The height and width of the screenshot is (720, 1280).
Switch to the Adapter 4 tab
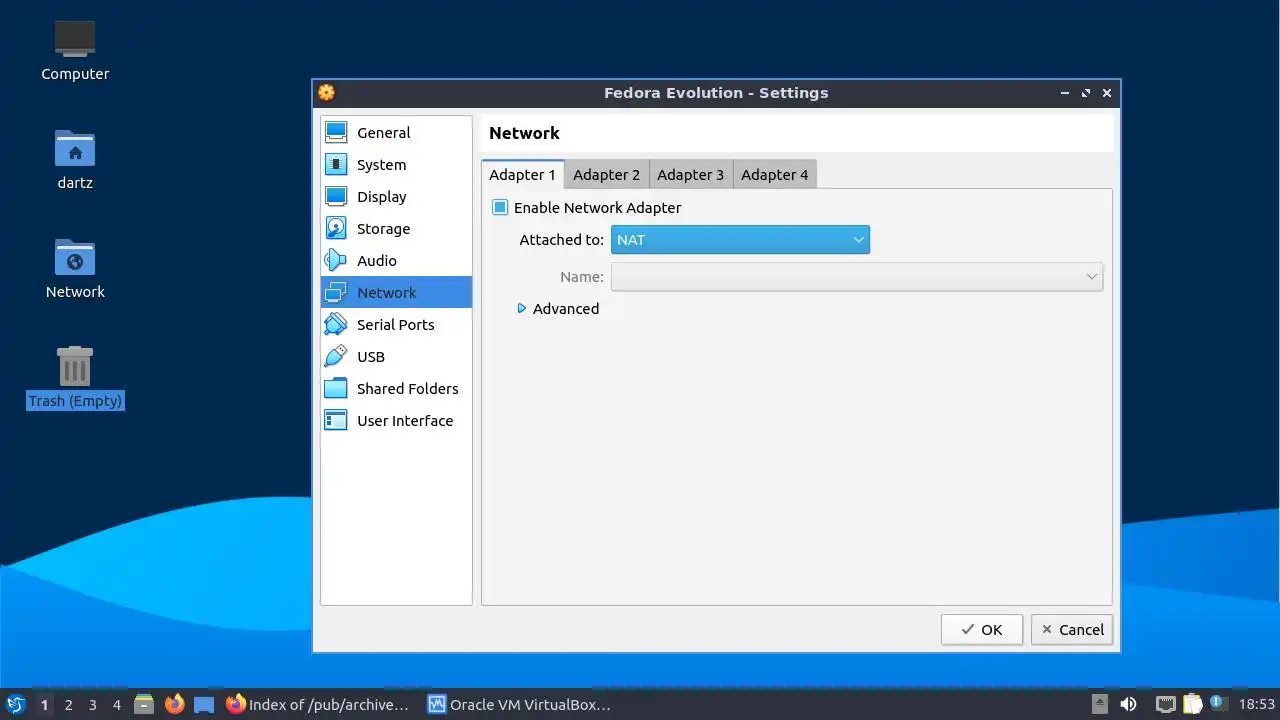(x=774, y=175)
